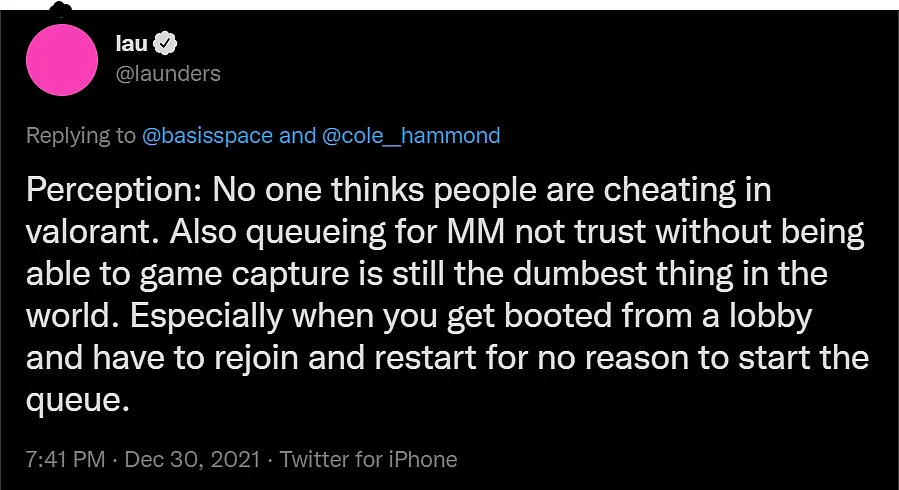The width and height of the screenshot is (899, 490).
Task: Click the word "valorant" in the tweet
Action: [x=90, y=233]
